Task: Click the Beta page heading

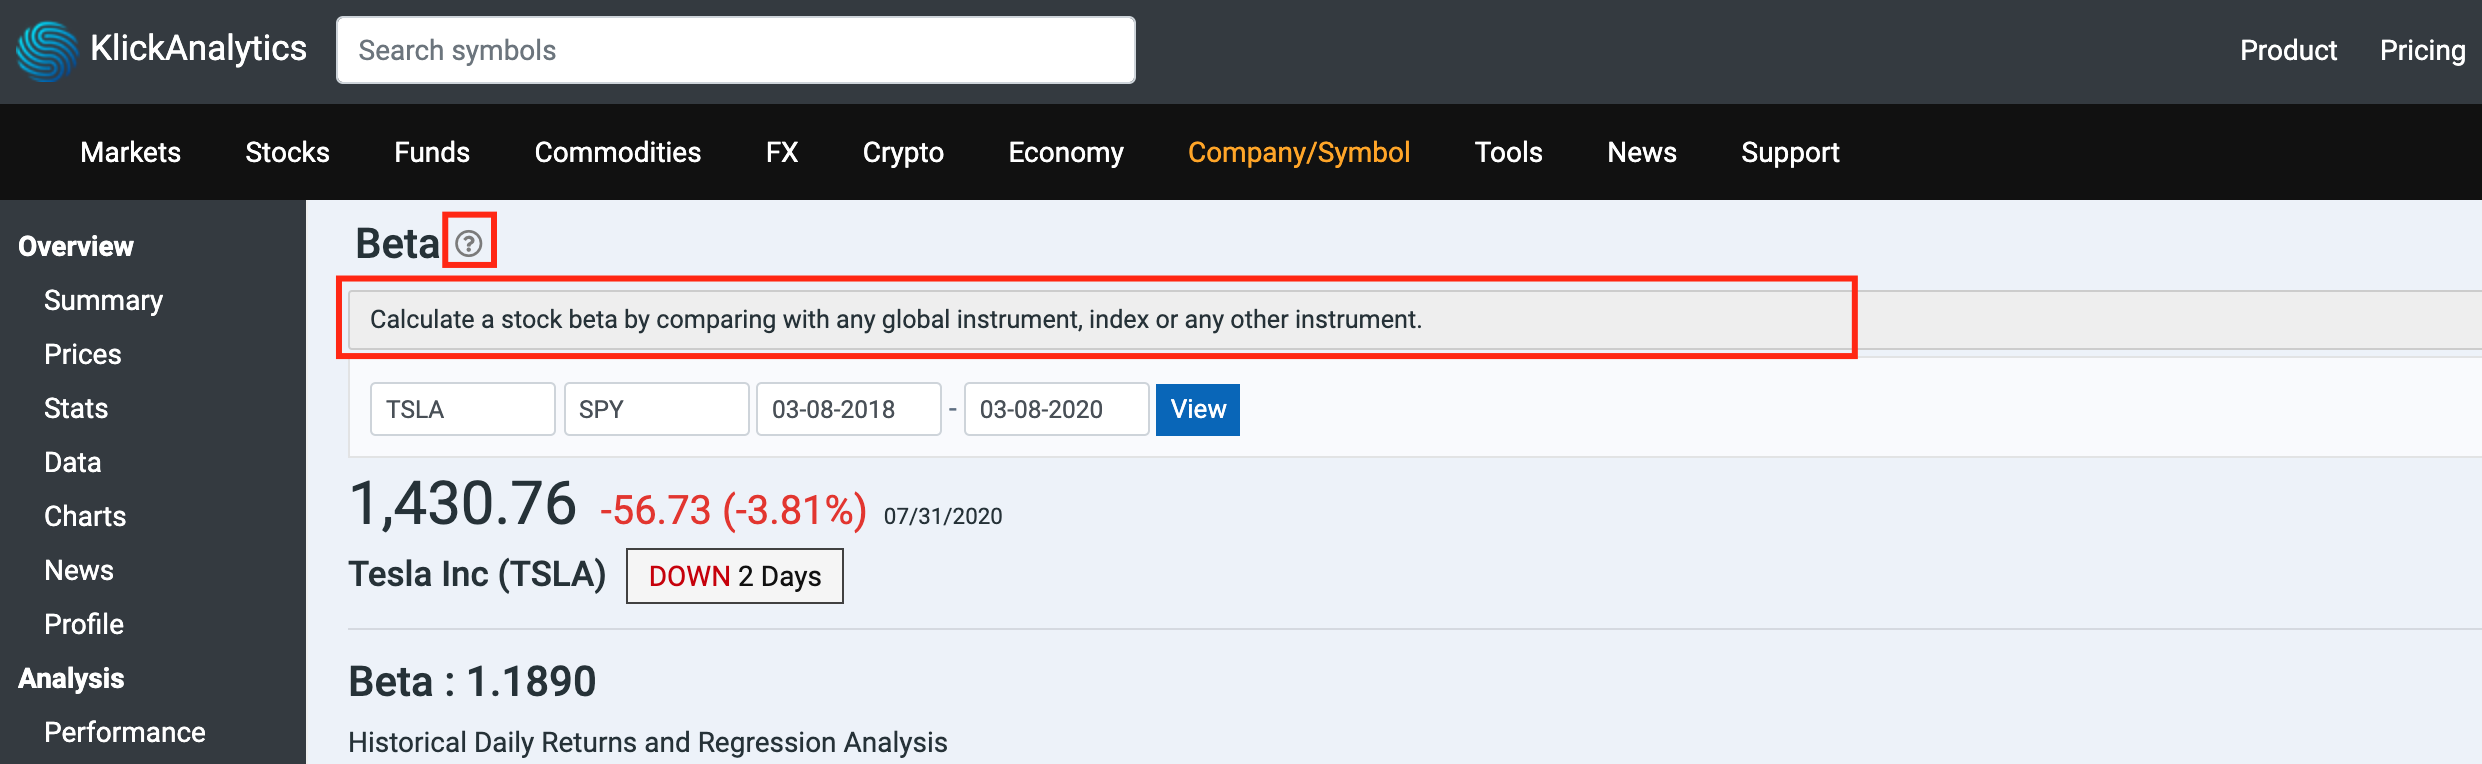Action: (x=398, y=244)
